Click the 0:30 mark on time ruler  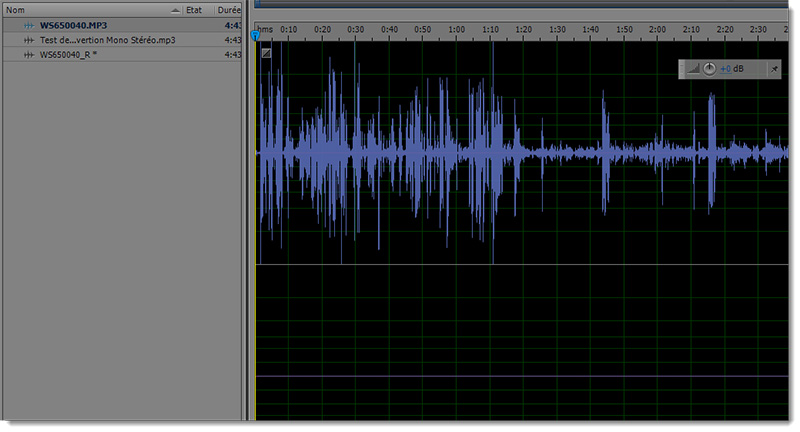[x=356, y=30]
